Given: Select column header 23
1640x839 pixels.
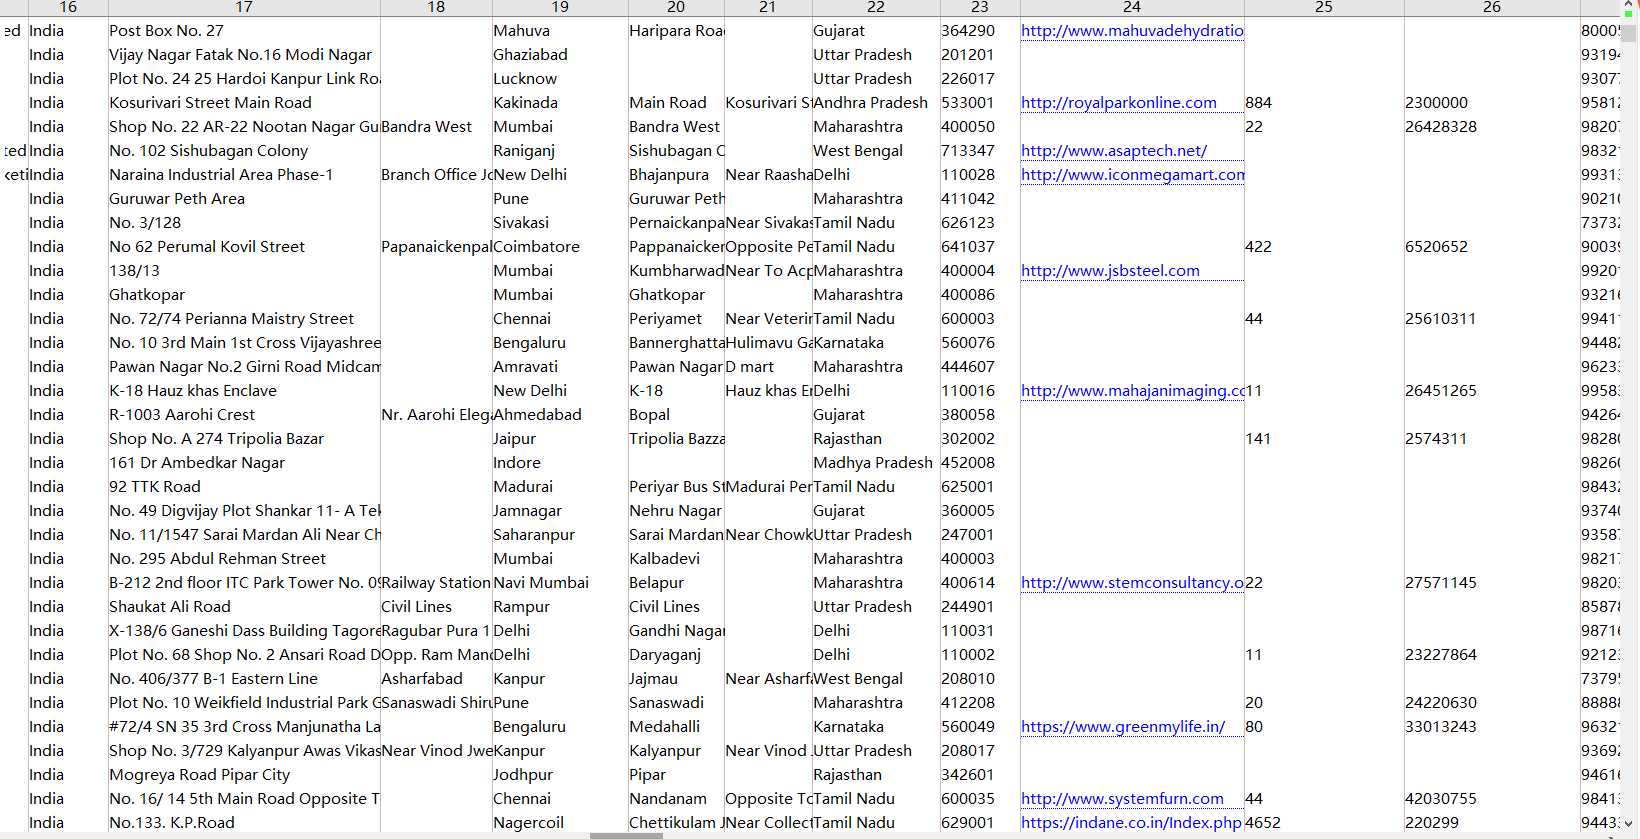Looking at the screenshot, I should coord(980,7).
